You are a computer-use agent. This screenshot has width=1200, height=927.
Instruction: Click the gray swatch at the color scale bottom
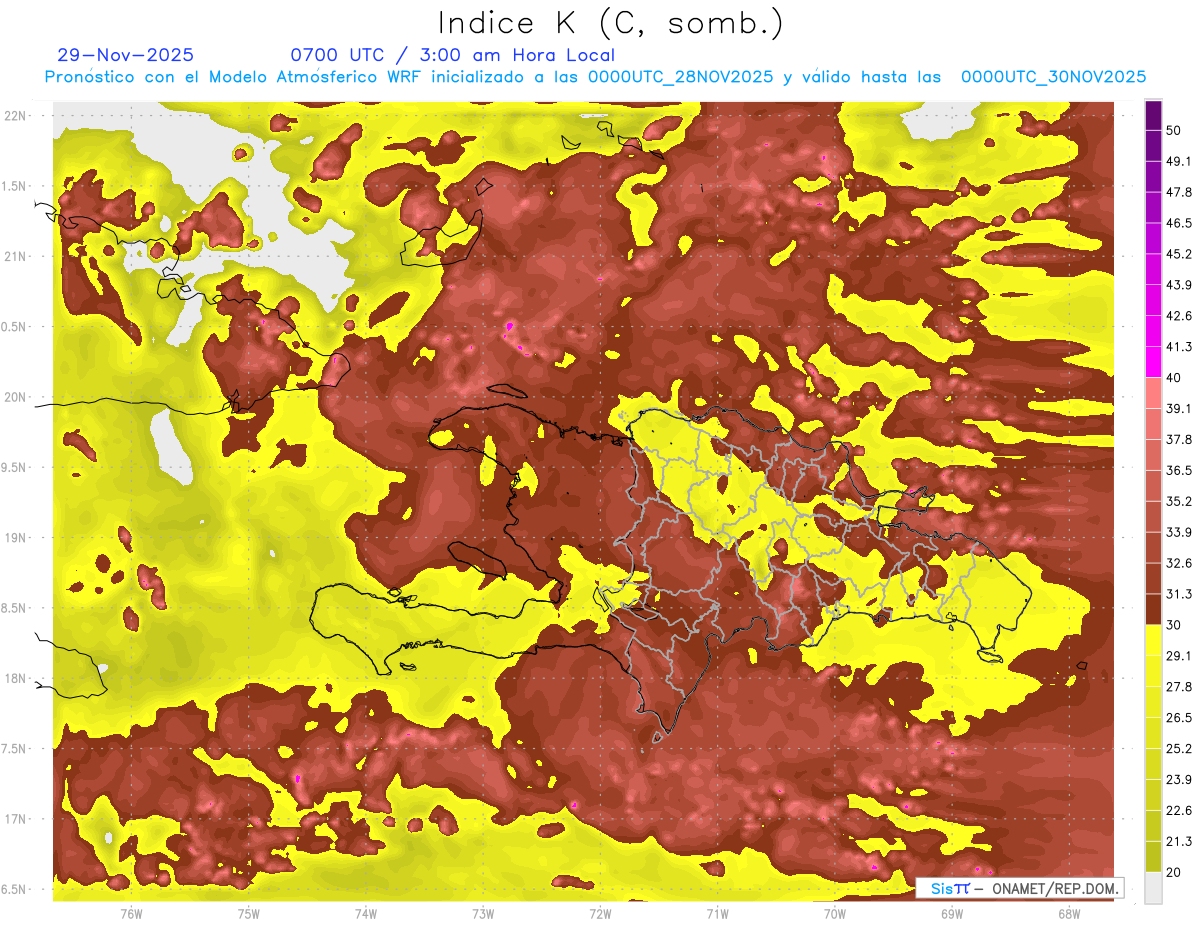[1153, 887]
